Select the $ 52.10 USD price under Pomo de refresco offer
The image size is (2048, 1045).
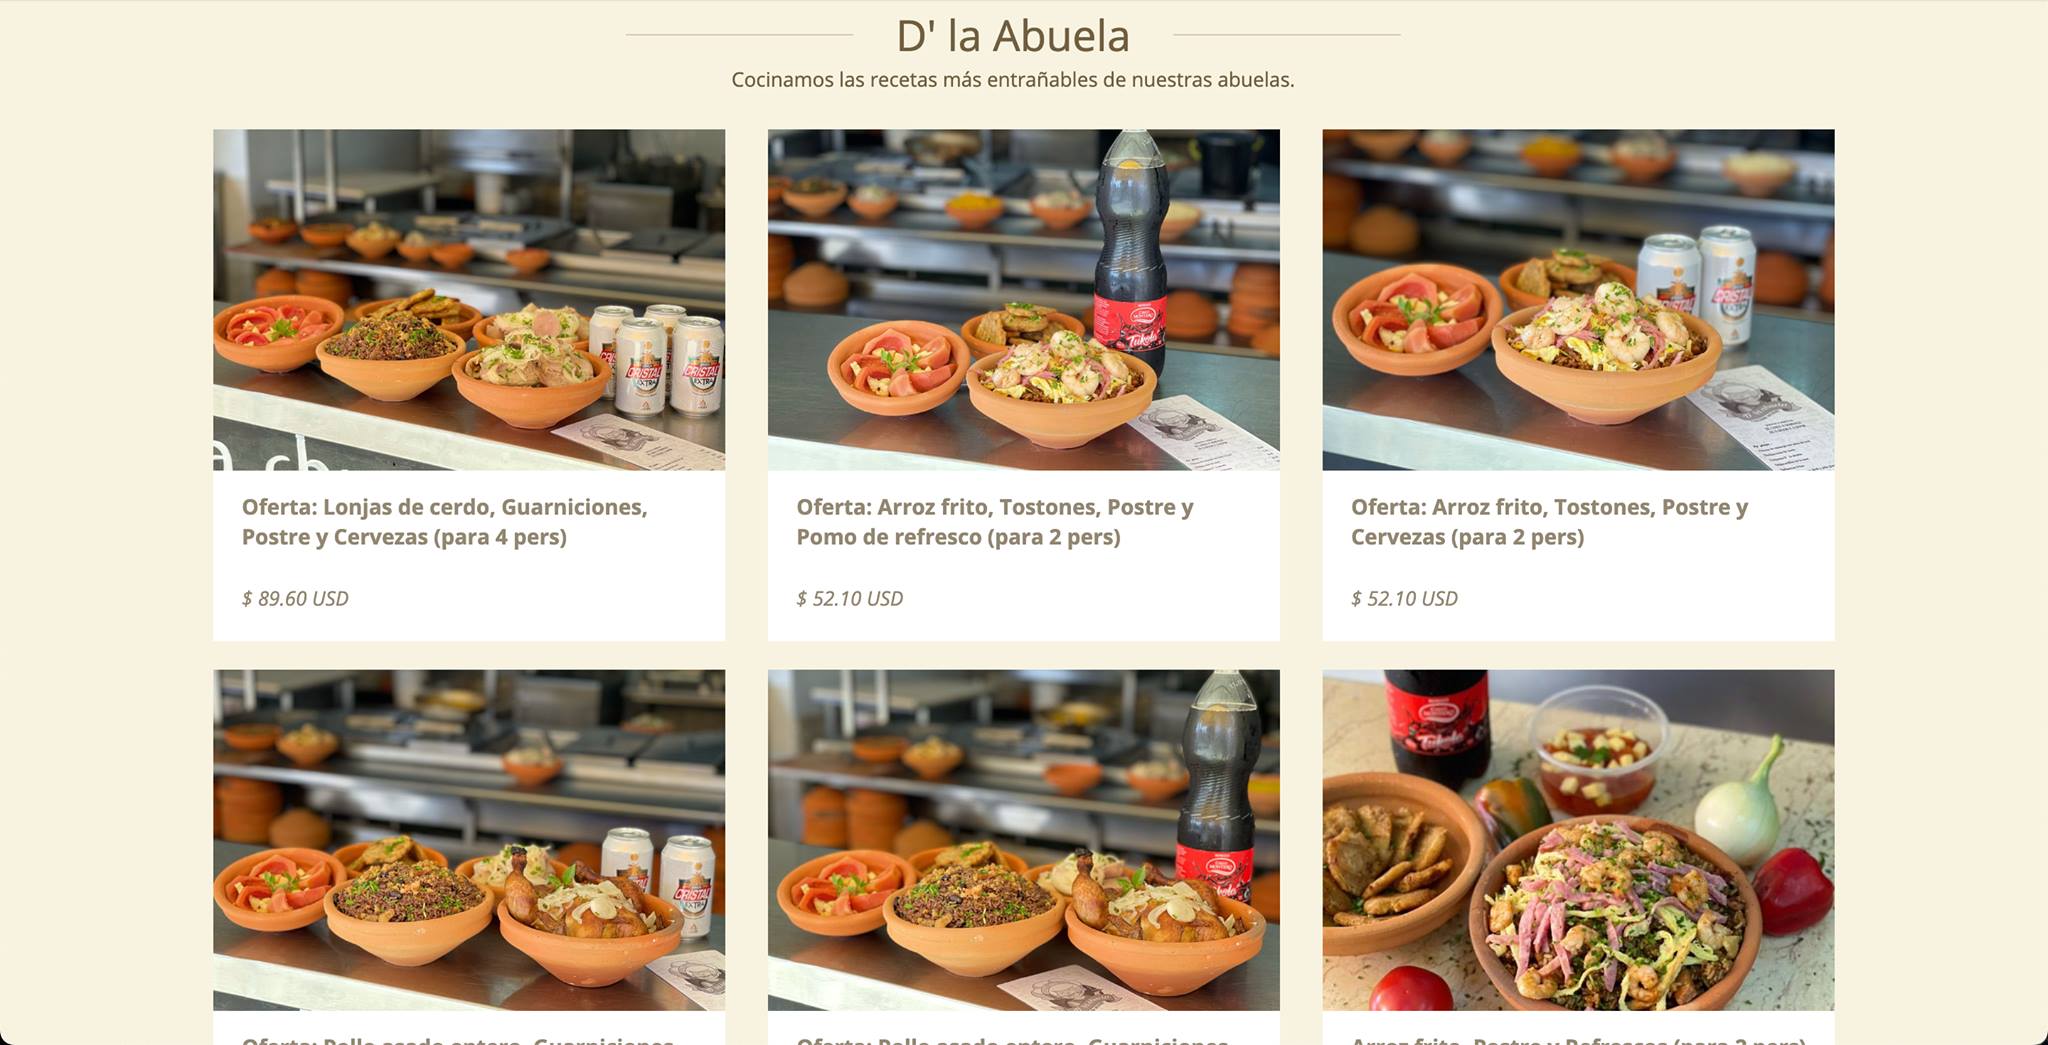click(x=849, y=598)
